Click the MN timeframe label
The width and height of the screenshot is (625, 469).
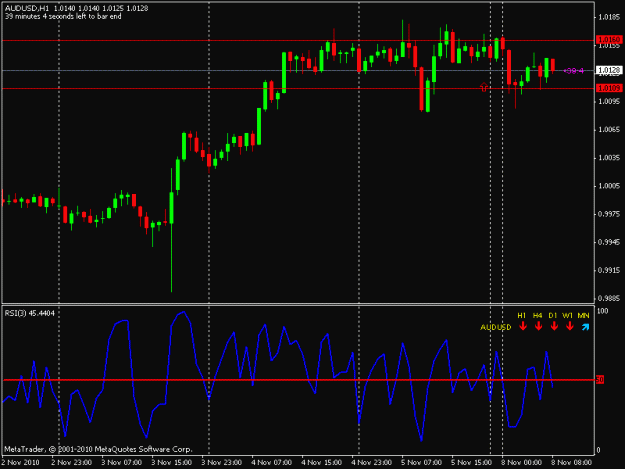[584, 316]
